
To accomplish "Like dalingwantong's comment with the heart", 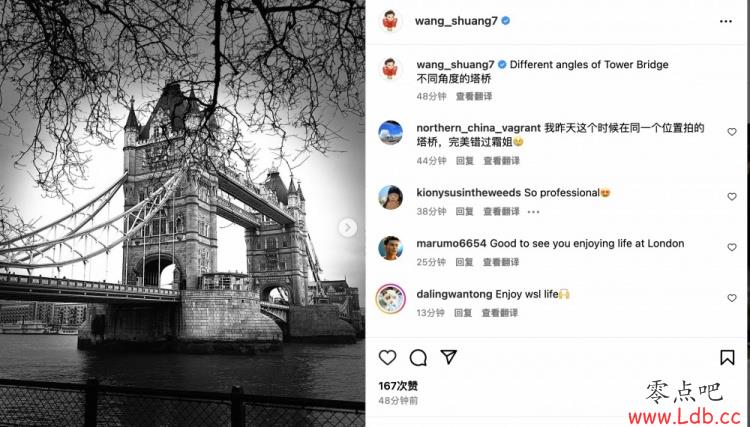I will (732, 298).
